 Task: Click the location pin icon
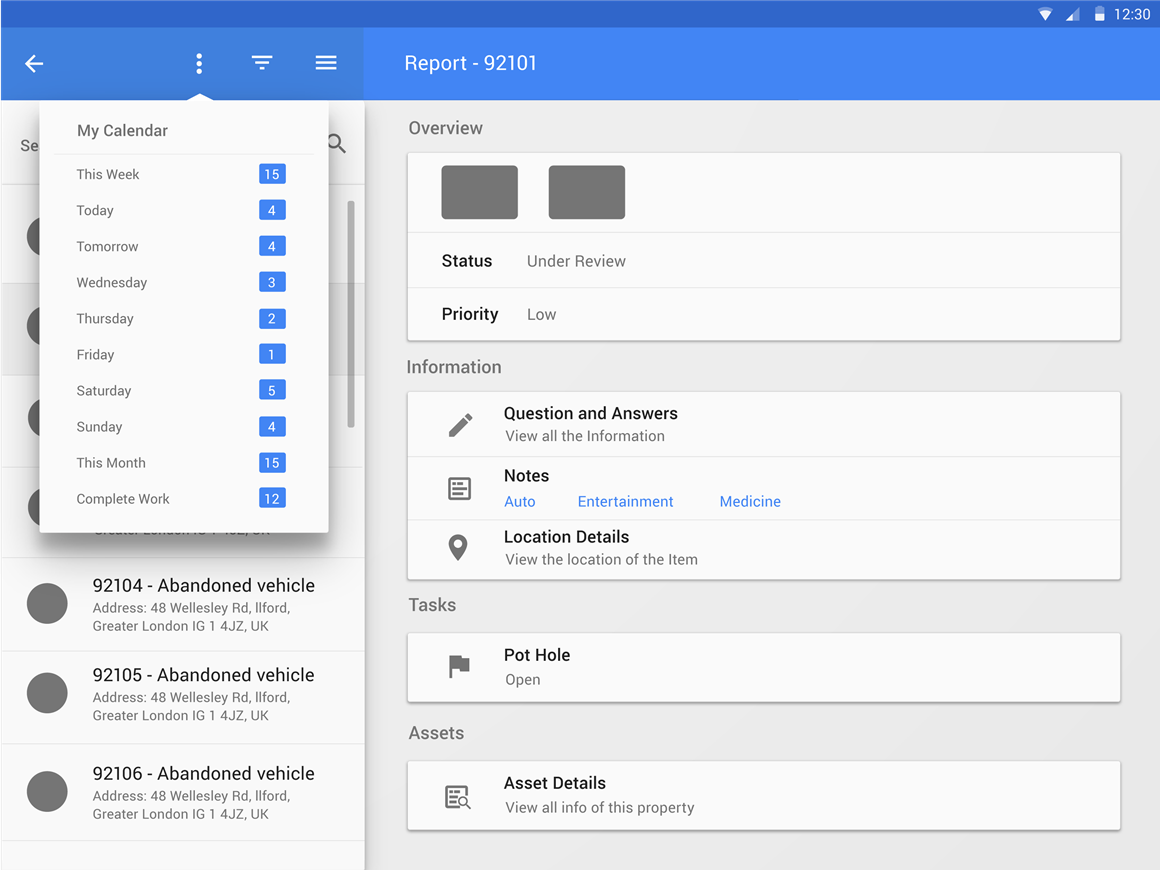[459, 547]
